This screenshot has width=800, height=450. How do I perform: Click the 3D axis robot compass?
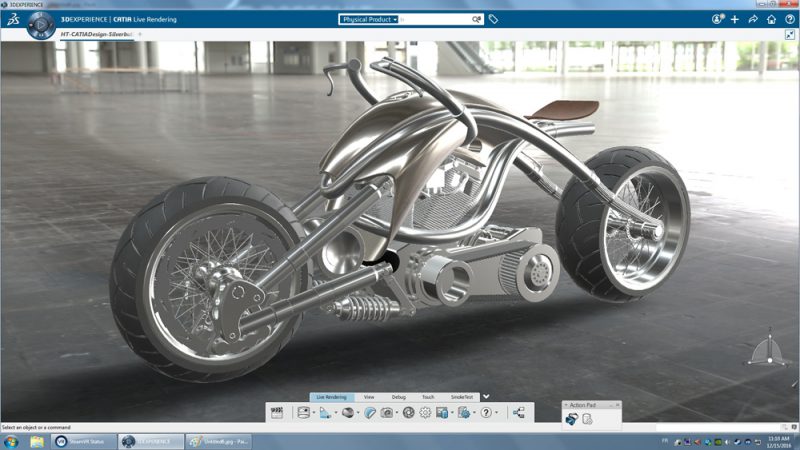pyautogui.click(x=769, y=350)
